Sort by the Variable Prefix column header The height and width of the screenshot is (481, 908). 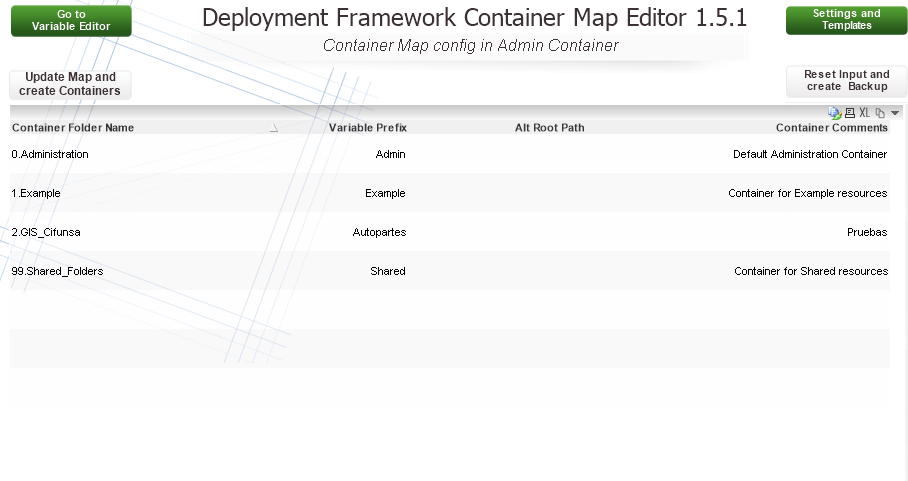(x=367, y=128)
